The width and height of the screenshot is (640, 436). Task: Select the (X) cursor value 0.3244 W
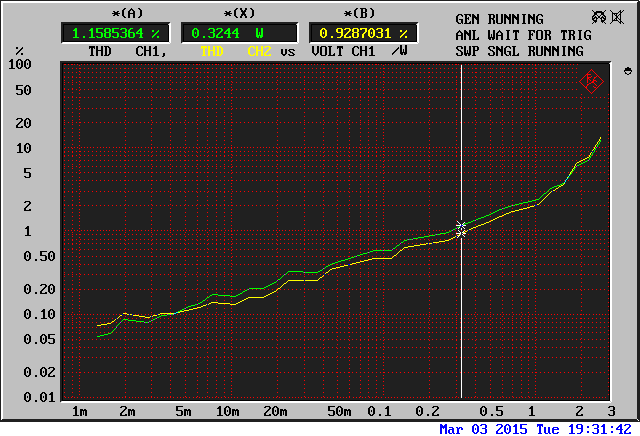[236, 33]
